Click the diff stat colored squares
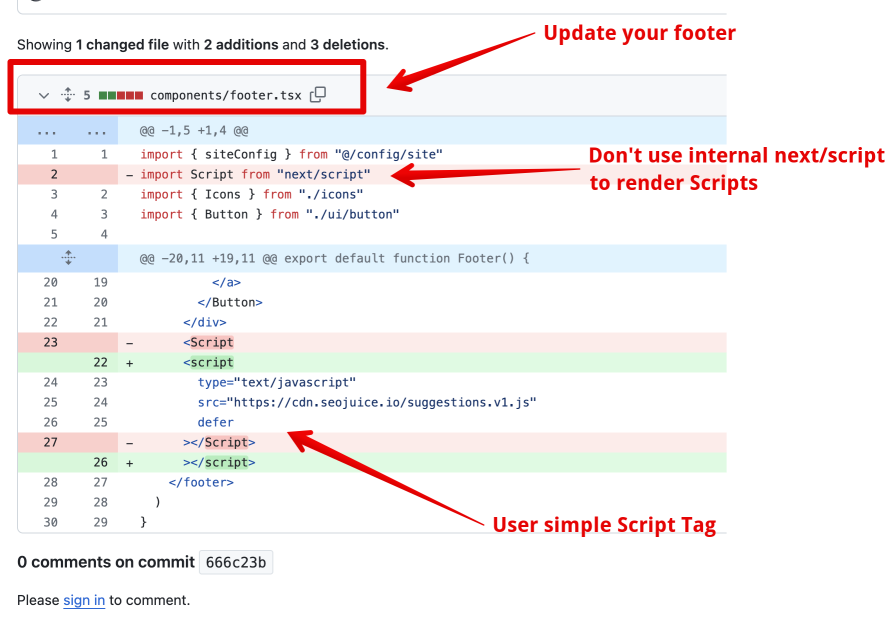The width and height of the screenshot is (890, 642). coord(119,94)
